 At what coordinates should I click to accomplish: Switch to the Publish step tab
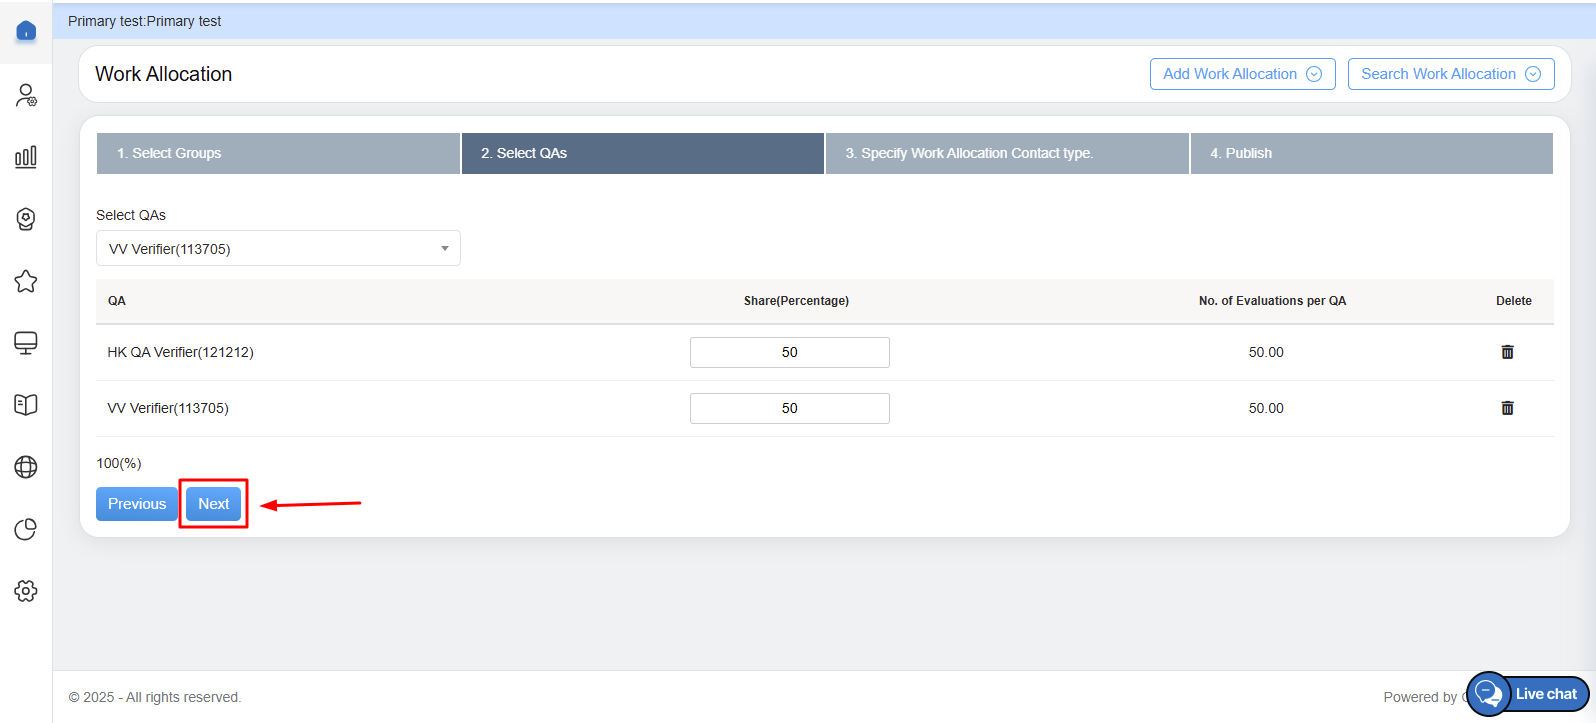[1371, 153]
